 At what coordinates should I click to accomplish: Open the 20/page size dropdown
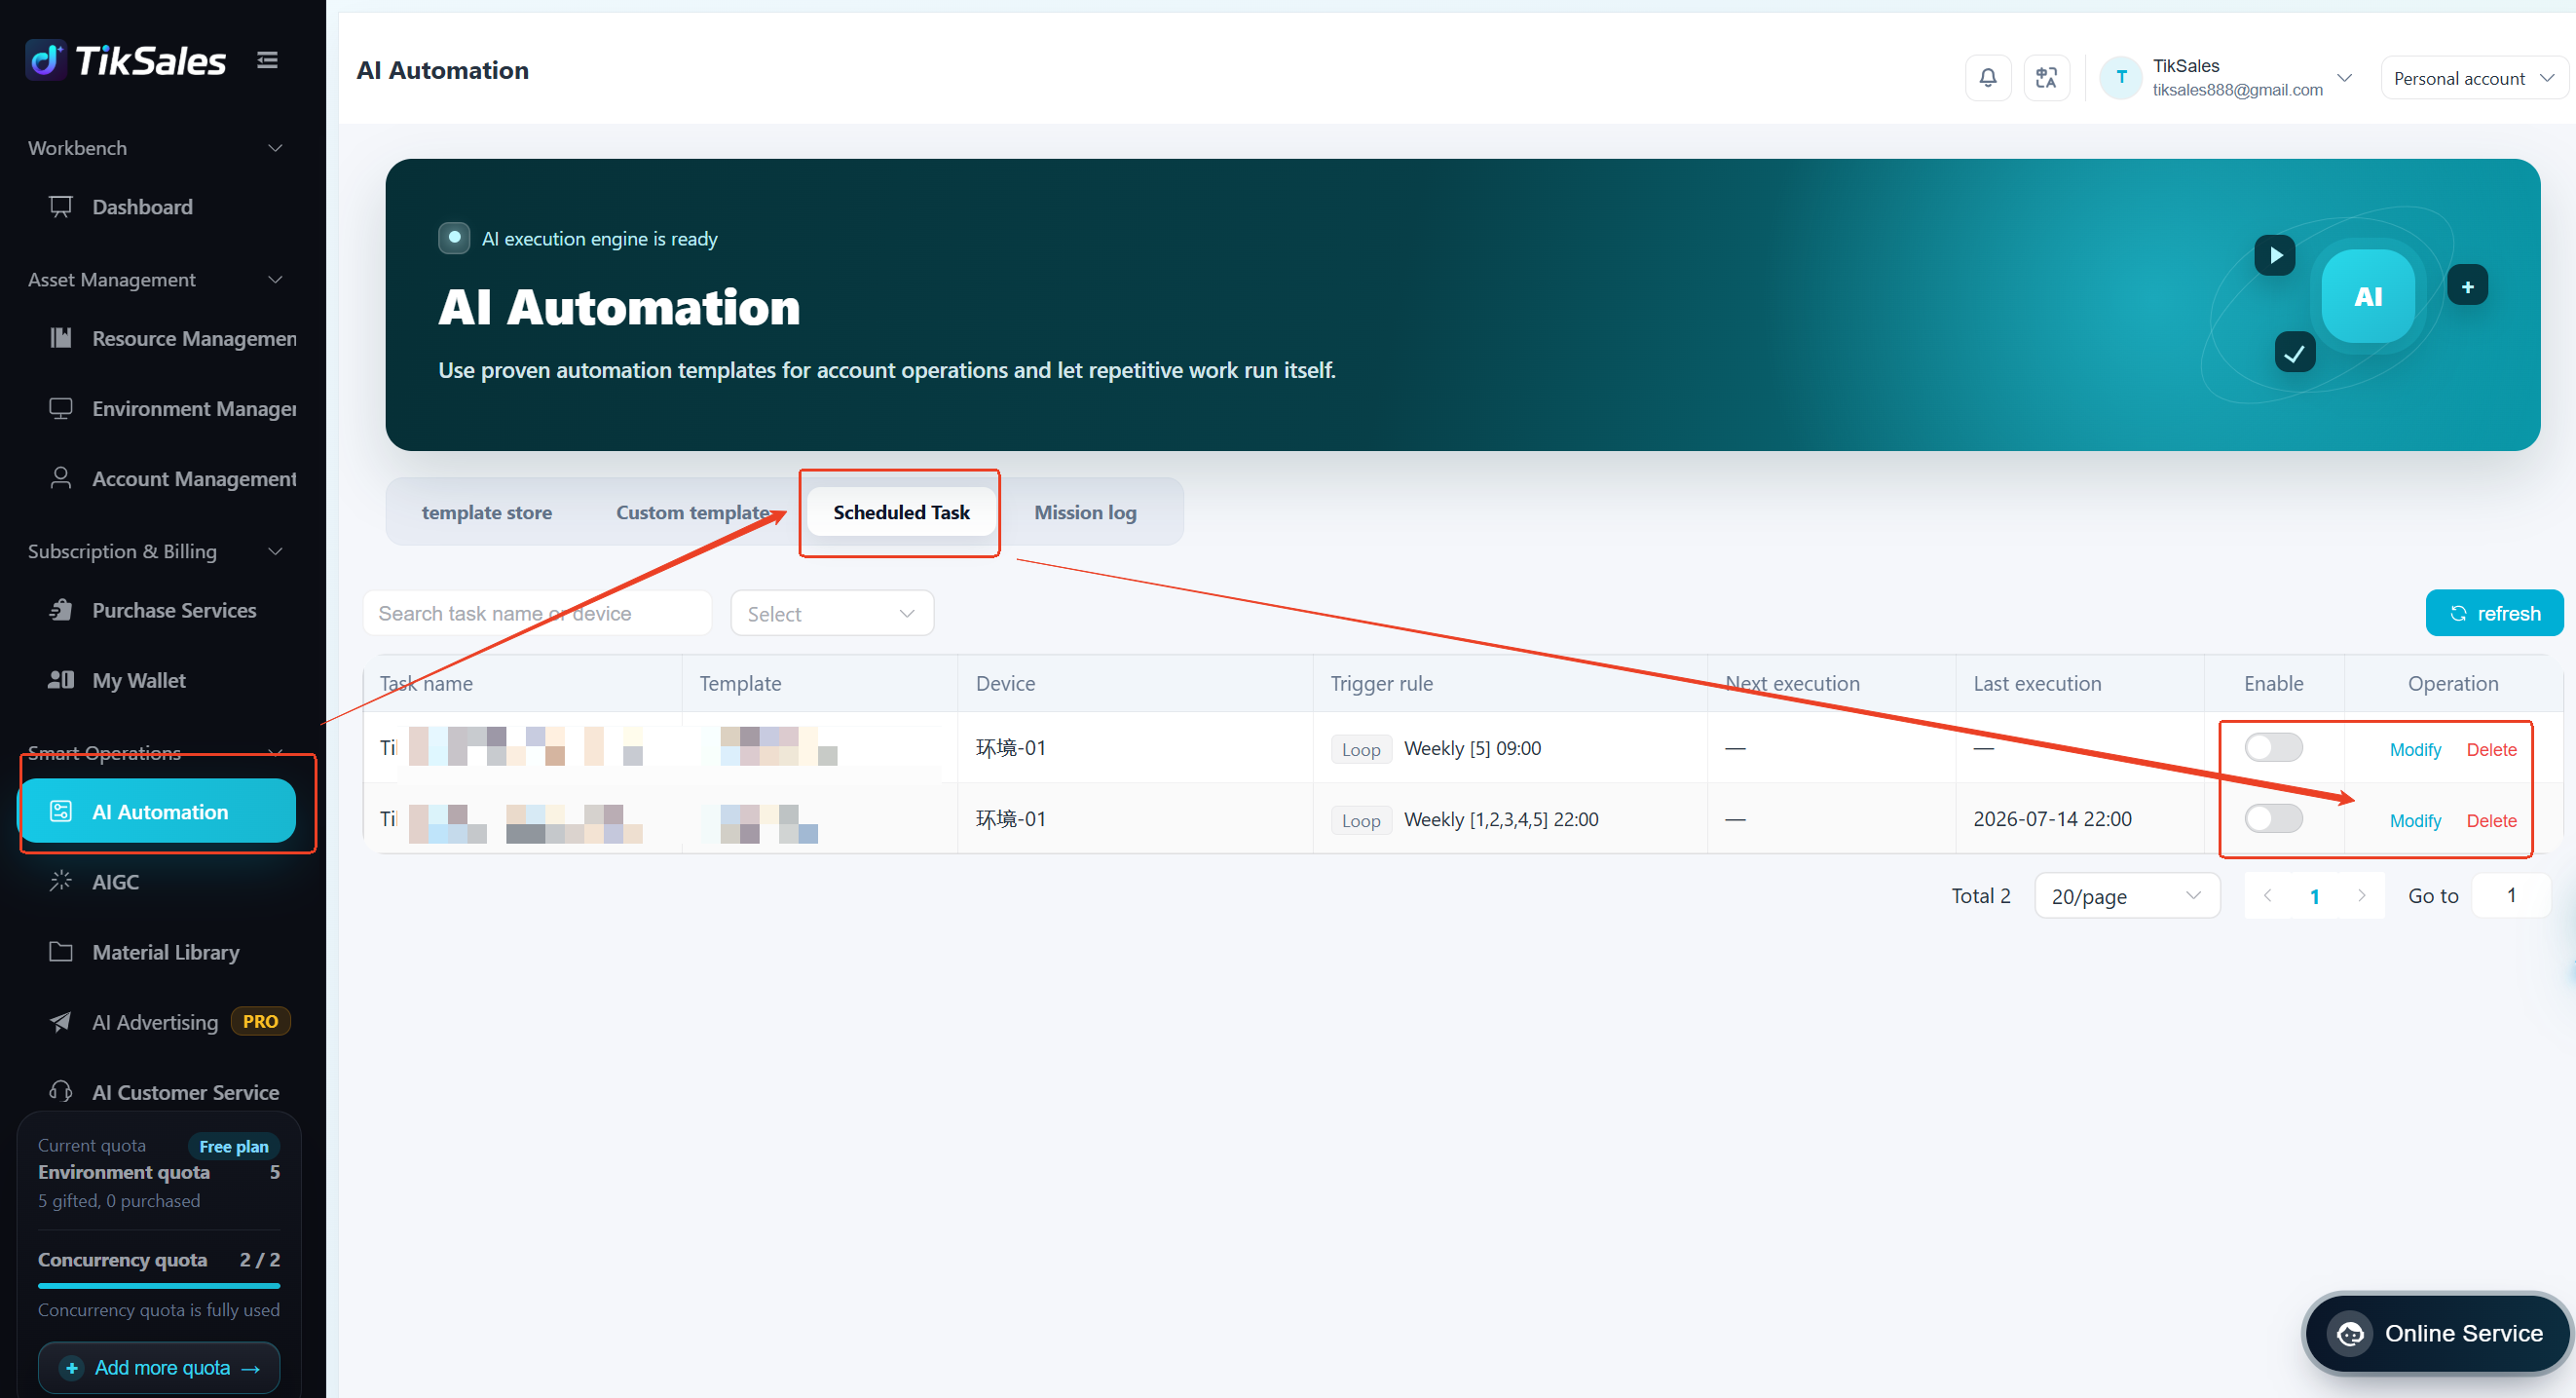tap(2126, 896)
